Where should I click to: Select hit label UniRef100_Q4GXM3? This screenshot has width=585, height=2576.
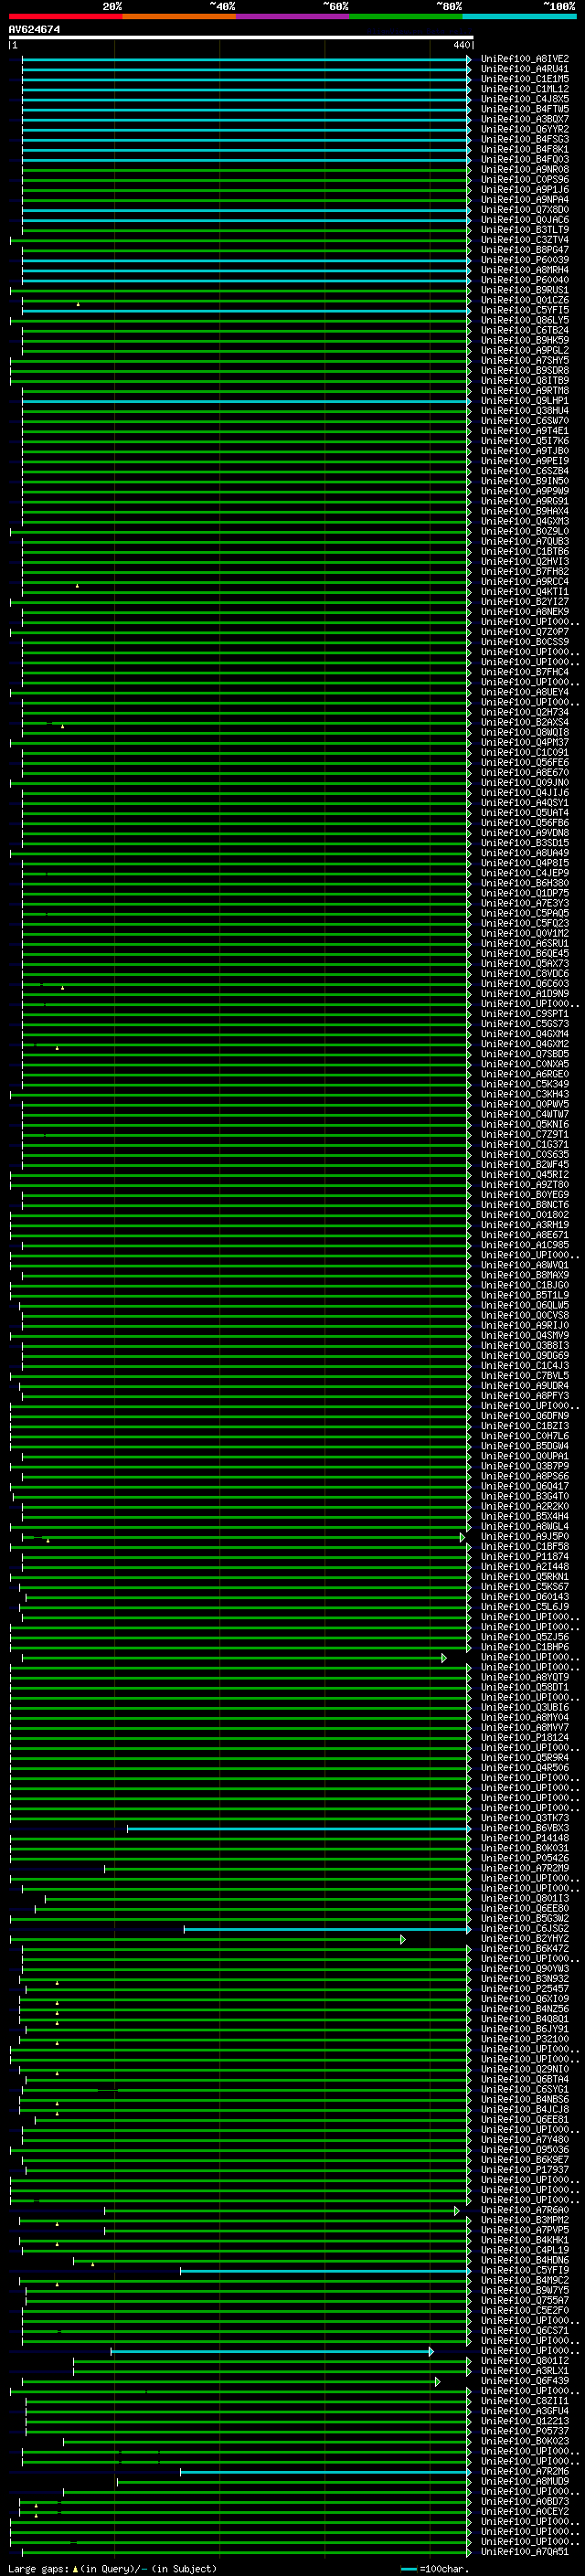[525, 521]
